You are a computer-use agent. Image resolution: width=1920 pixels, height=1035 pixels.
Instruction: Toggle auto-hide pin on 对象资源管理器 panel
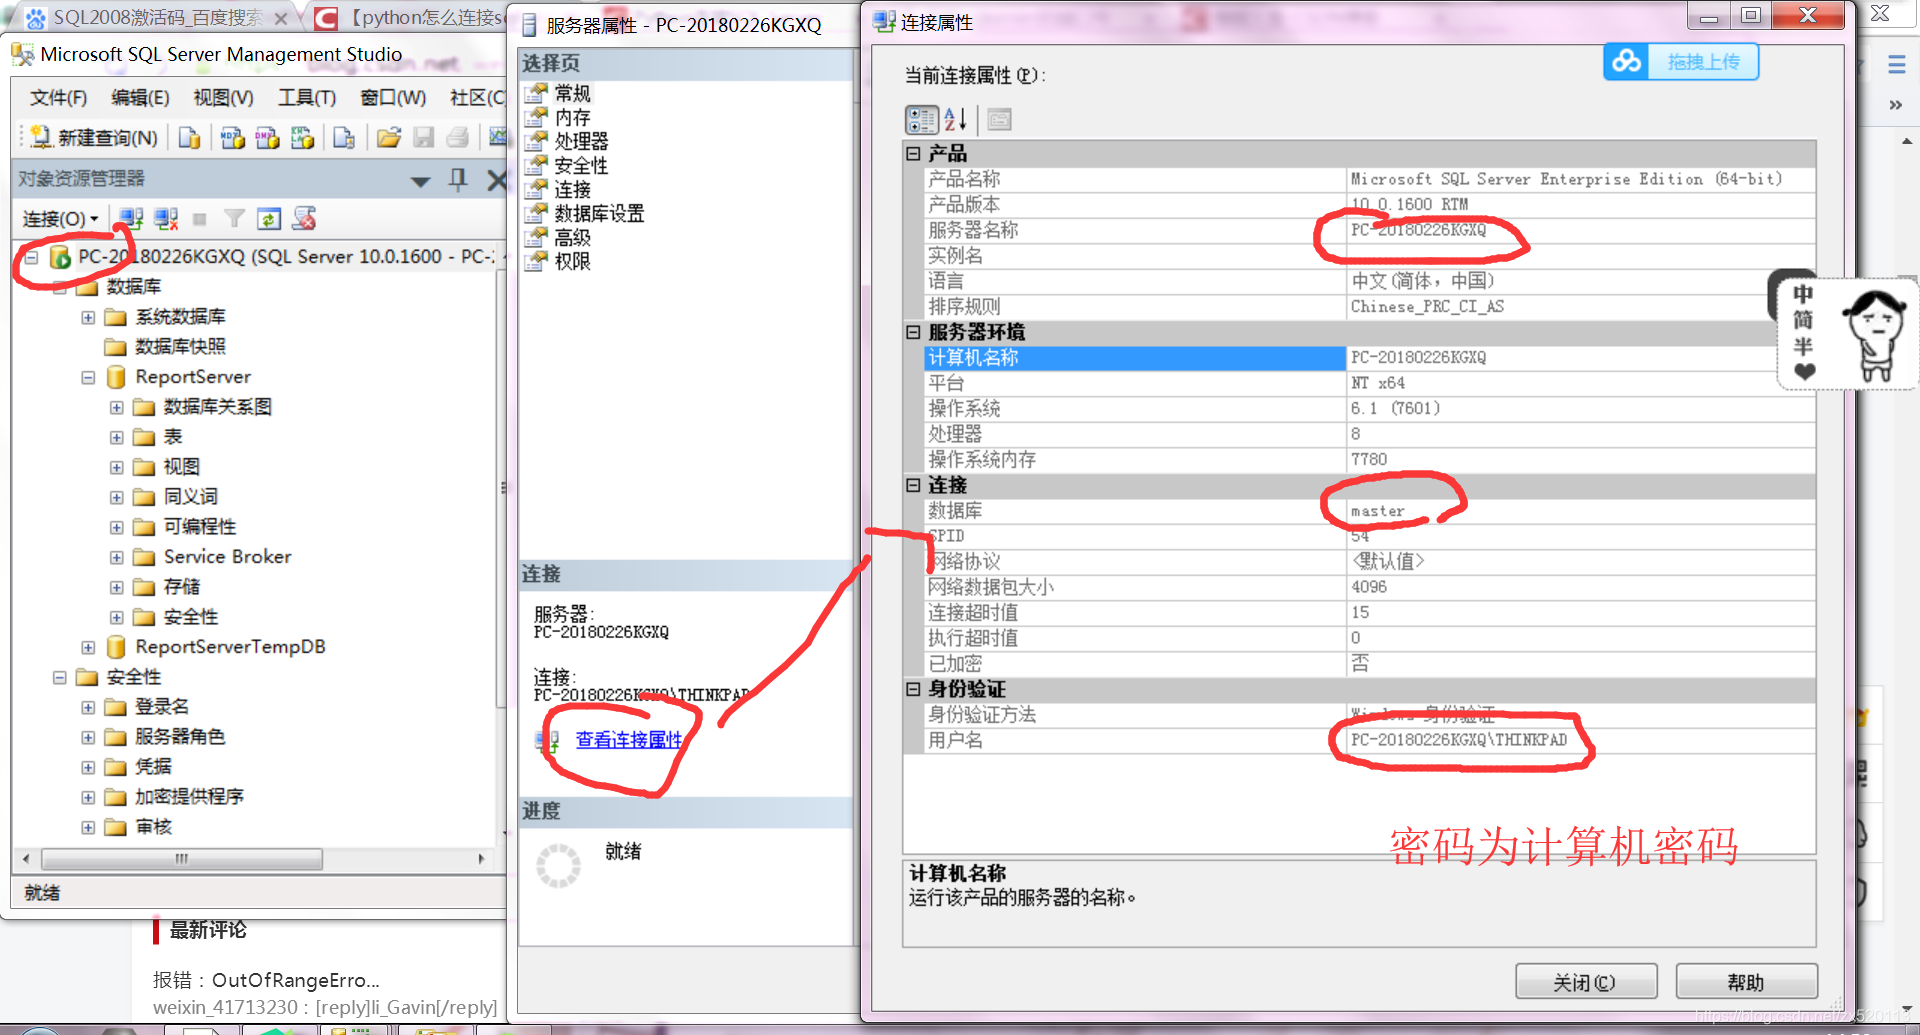[458, 180]
